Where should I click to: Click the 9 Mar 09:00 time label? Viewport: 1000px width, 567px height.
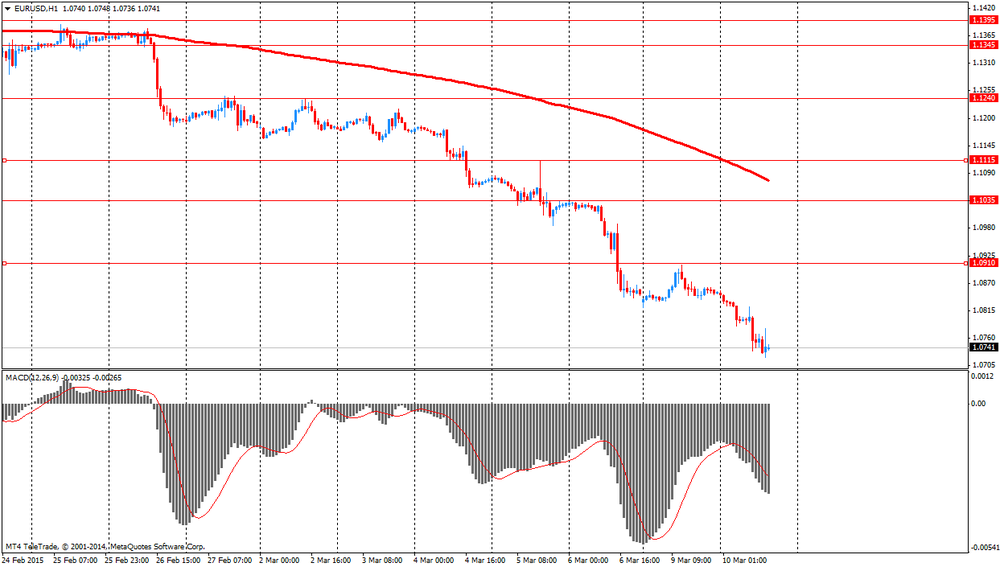pyautogui.click(x=690, y=561)
